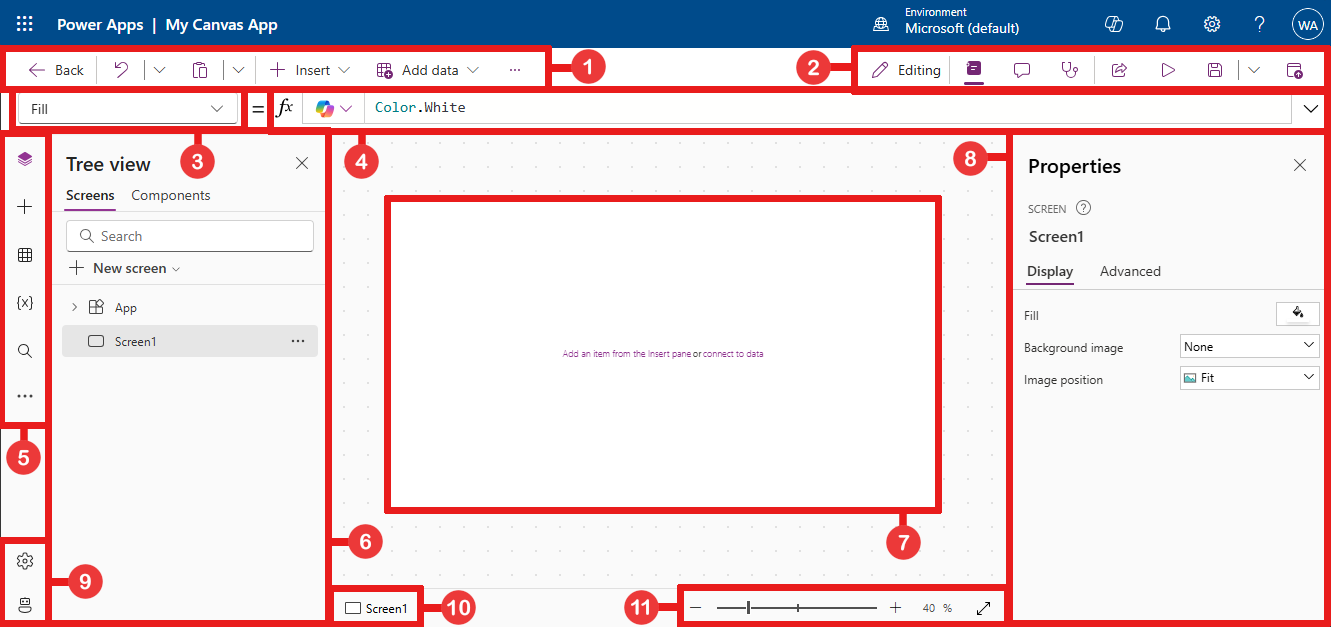This screenshot has width=1331, height=627.
Task: Save the app with disk icon
Action: (1215, 70)
